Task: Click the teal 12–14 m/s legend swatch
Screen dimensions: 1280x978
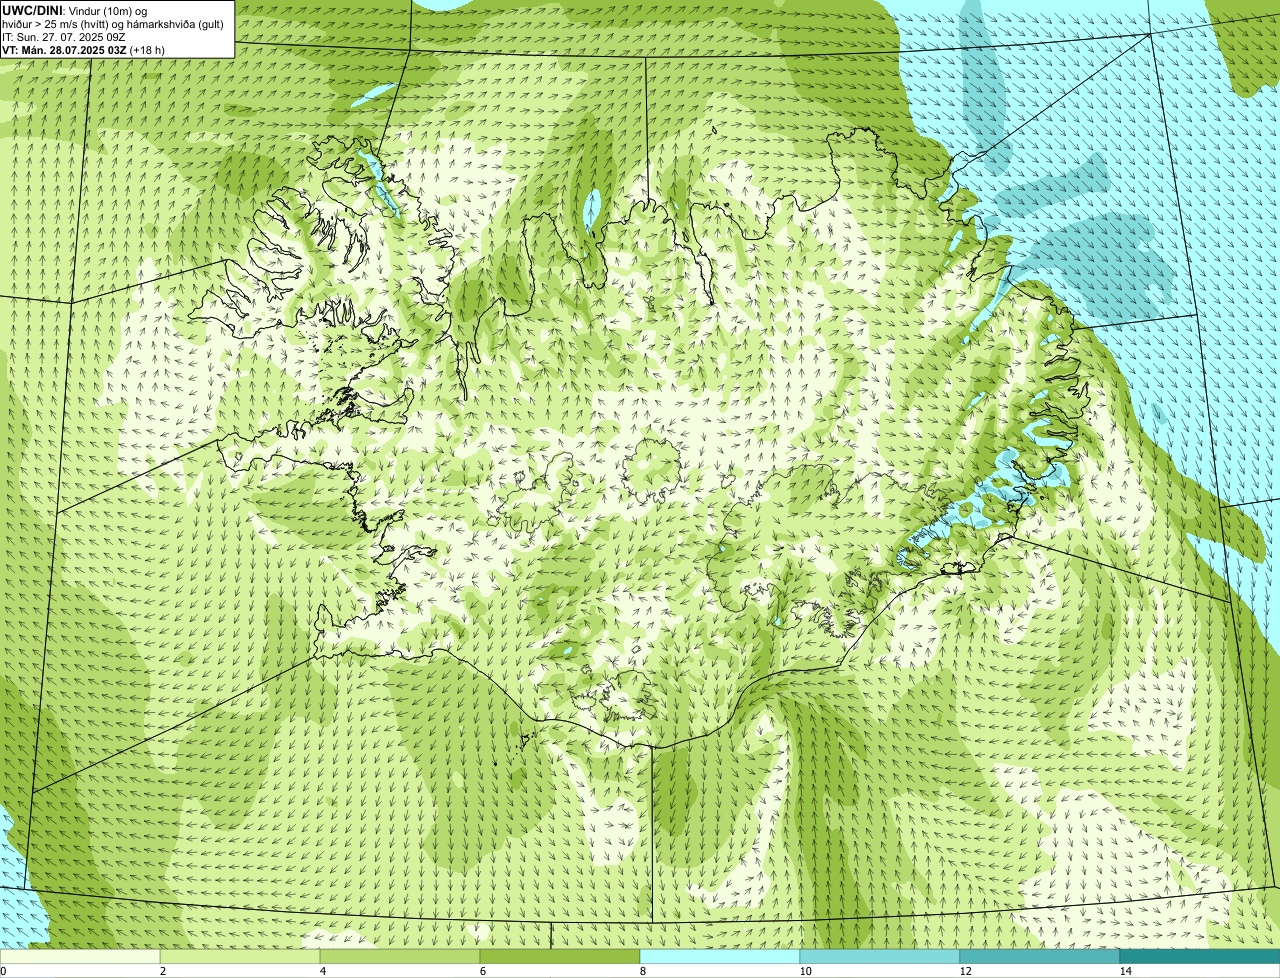Action: point(1040,956)
